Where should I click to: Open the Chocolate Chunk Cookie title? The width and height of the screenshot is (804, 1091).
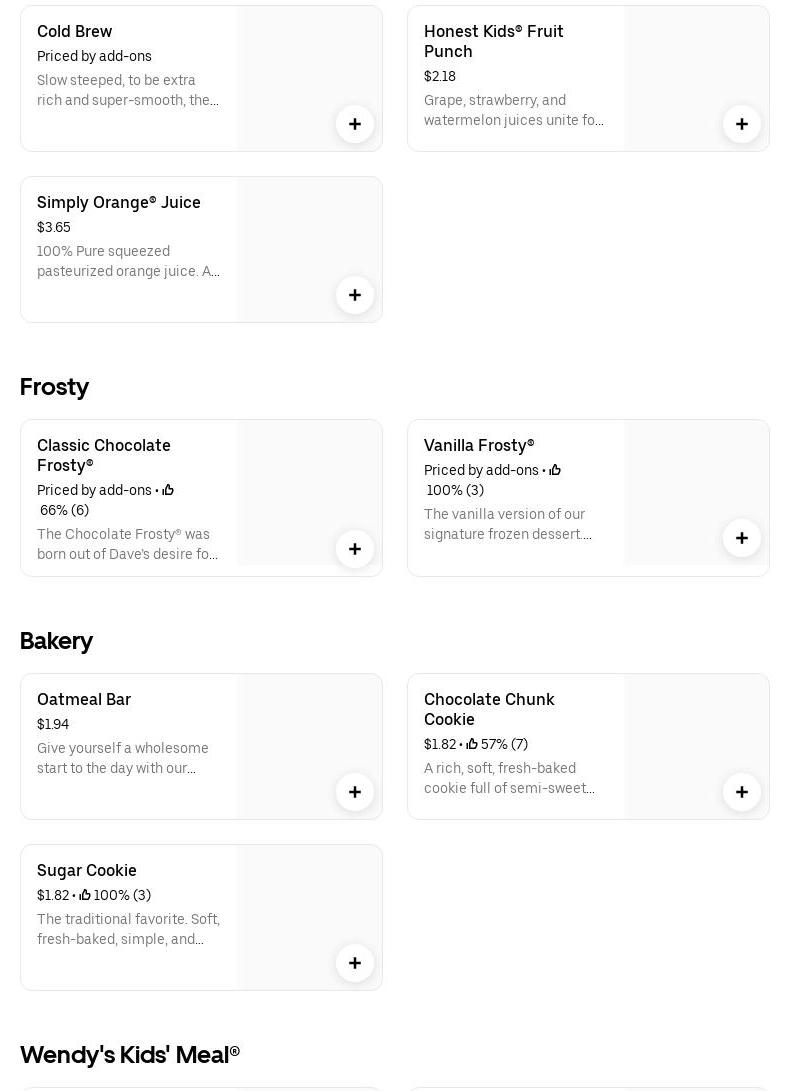point(489,709)
